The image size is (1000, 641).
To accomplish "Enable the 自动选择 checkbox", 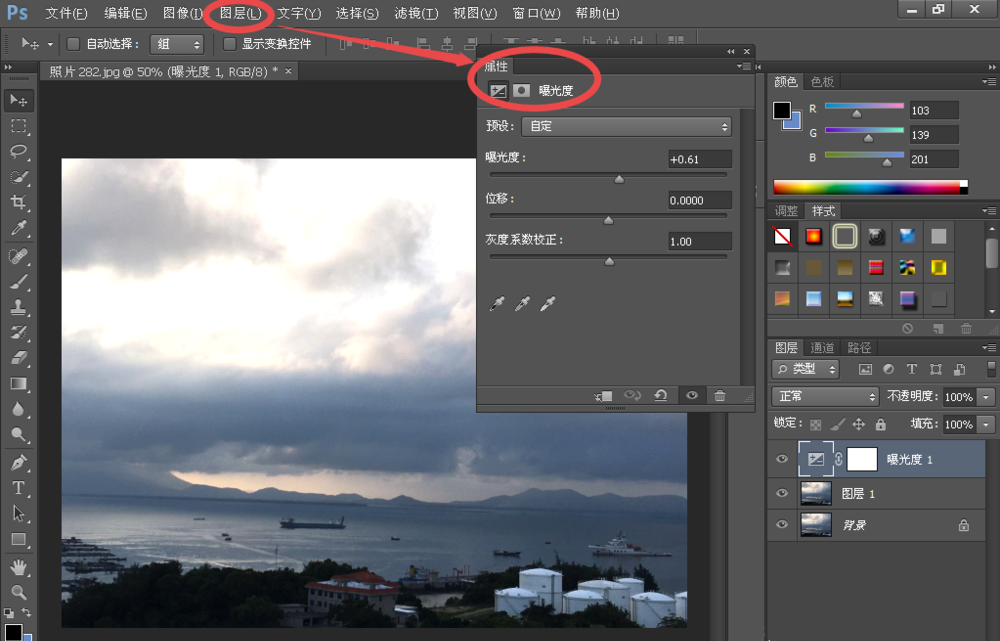I will point(73,44).
